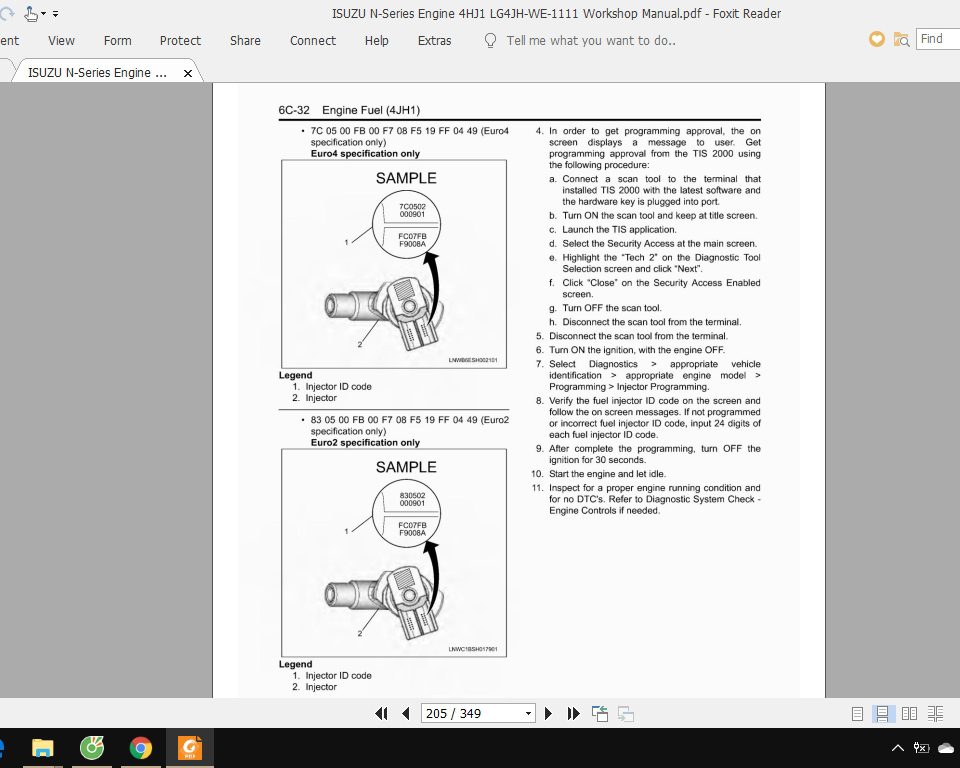The width and height of the screenshot is (960, 768).
Task: Open the View menu
Action: (61, 40)
